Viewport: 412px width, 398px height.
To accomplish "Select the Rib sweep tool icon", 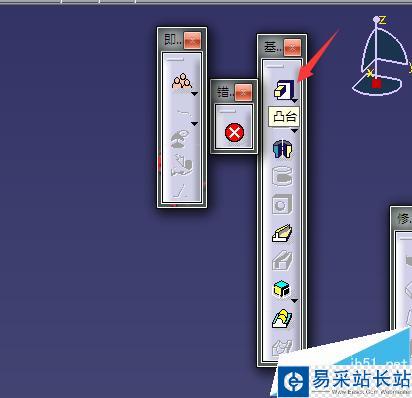I will (x=282, y=233).
